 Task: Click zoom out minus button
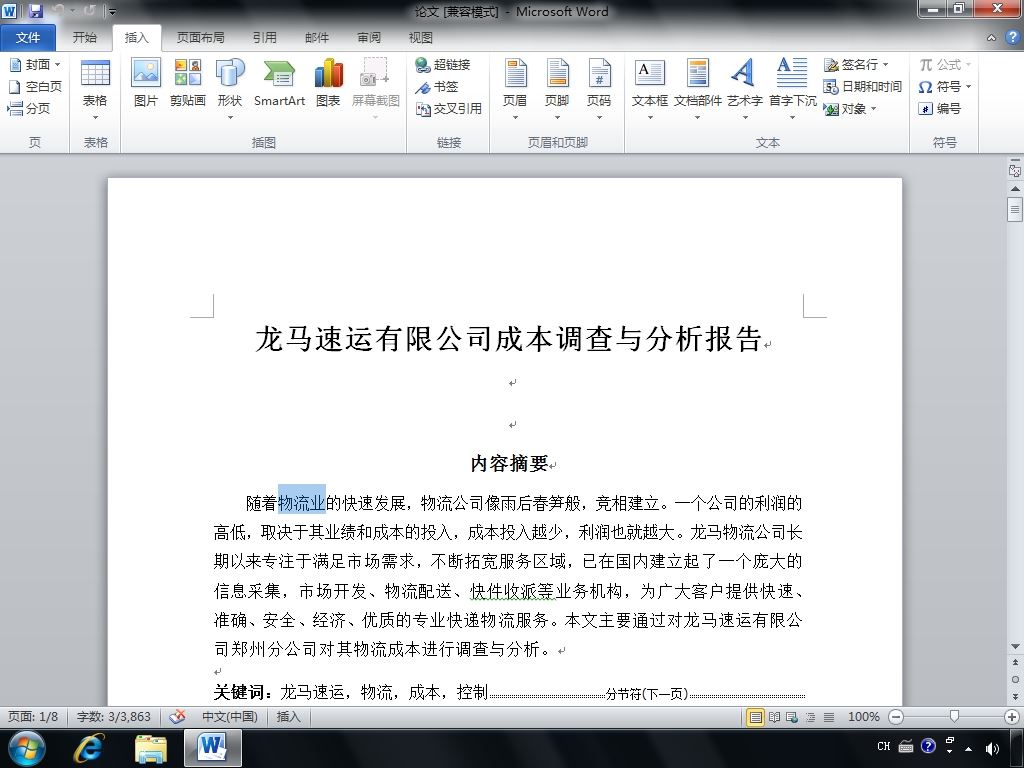(x=896, y=717)
